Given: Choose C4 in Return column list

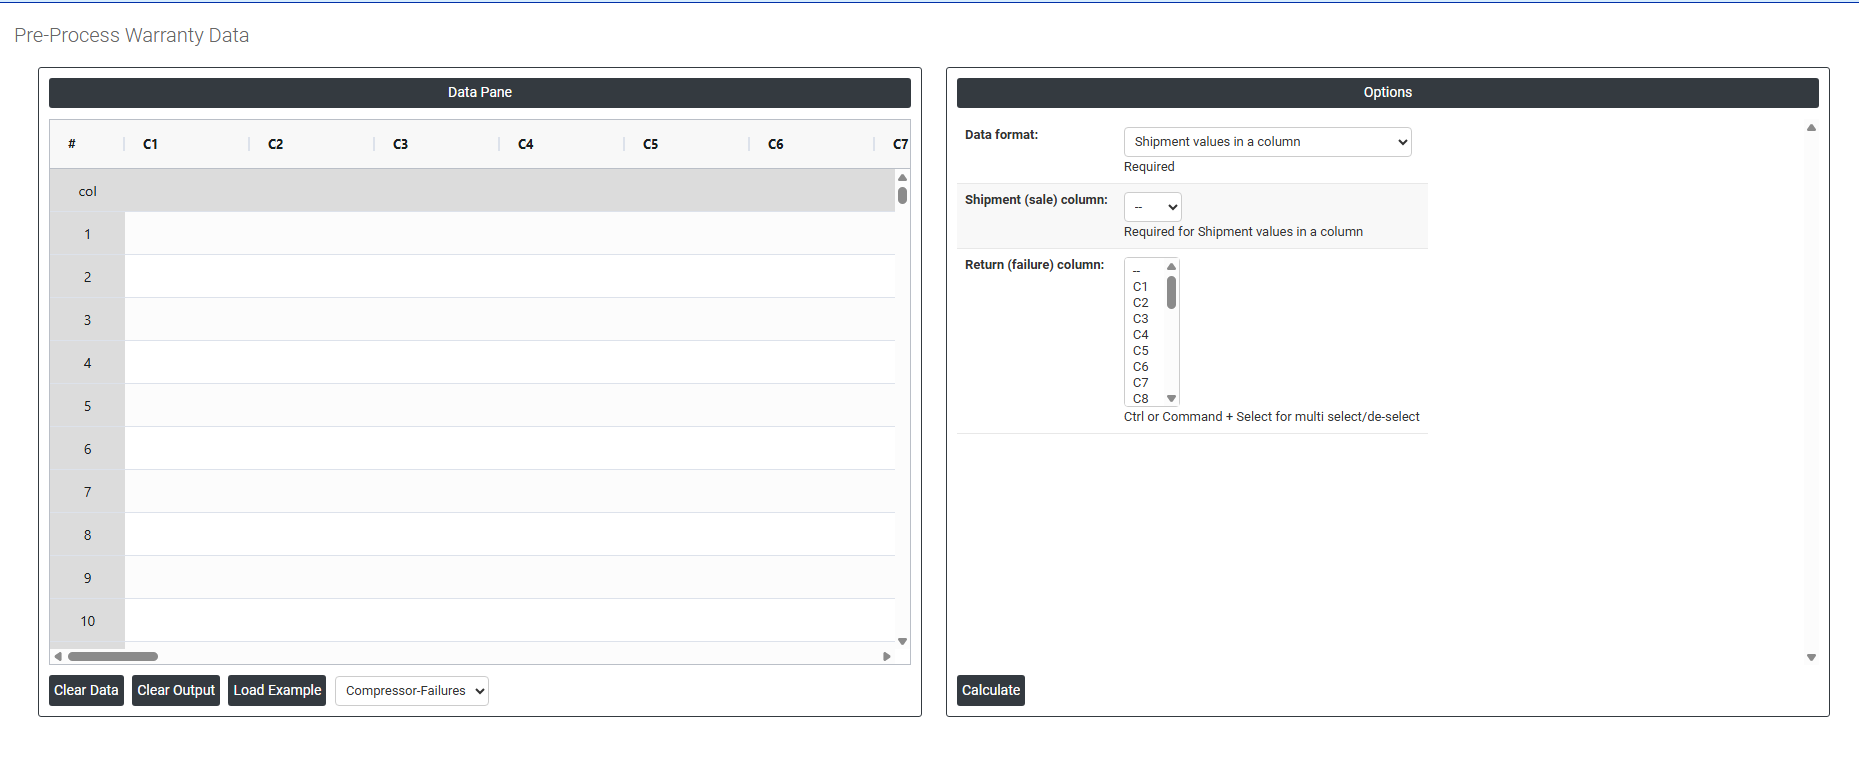Looking at the screenshot, I should 1140,335.
